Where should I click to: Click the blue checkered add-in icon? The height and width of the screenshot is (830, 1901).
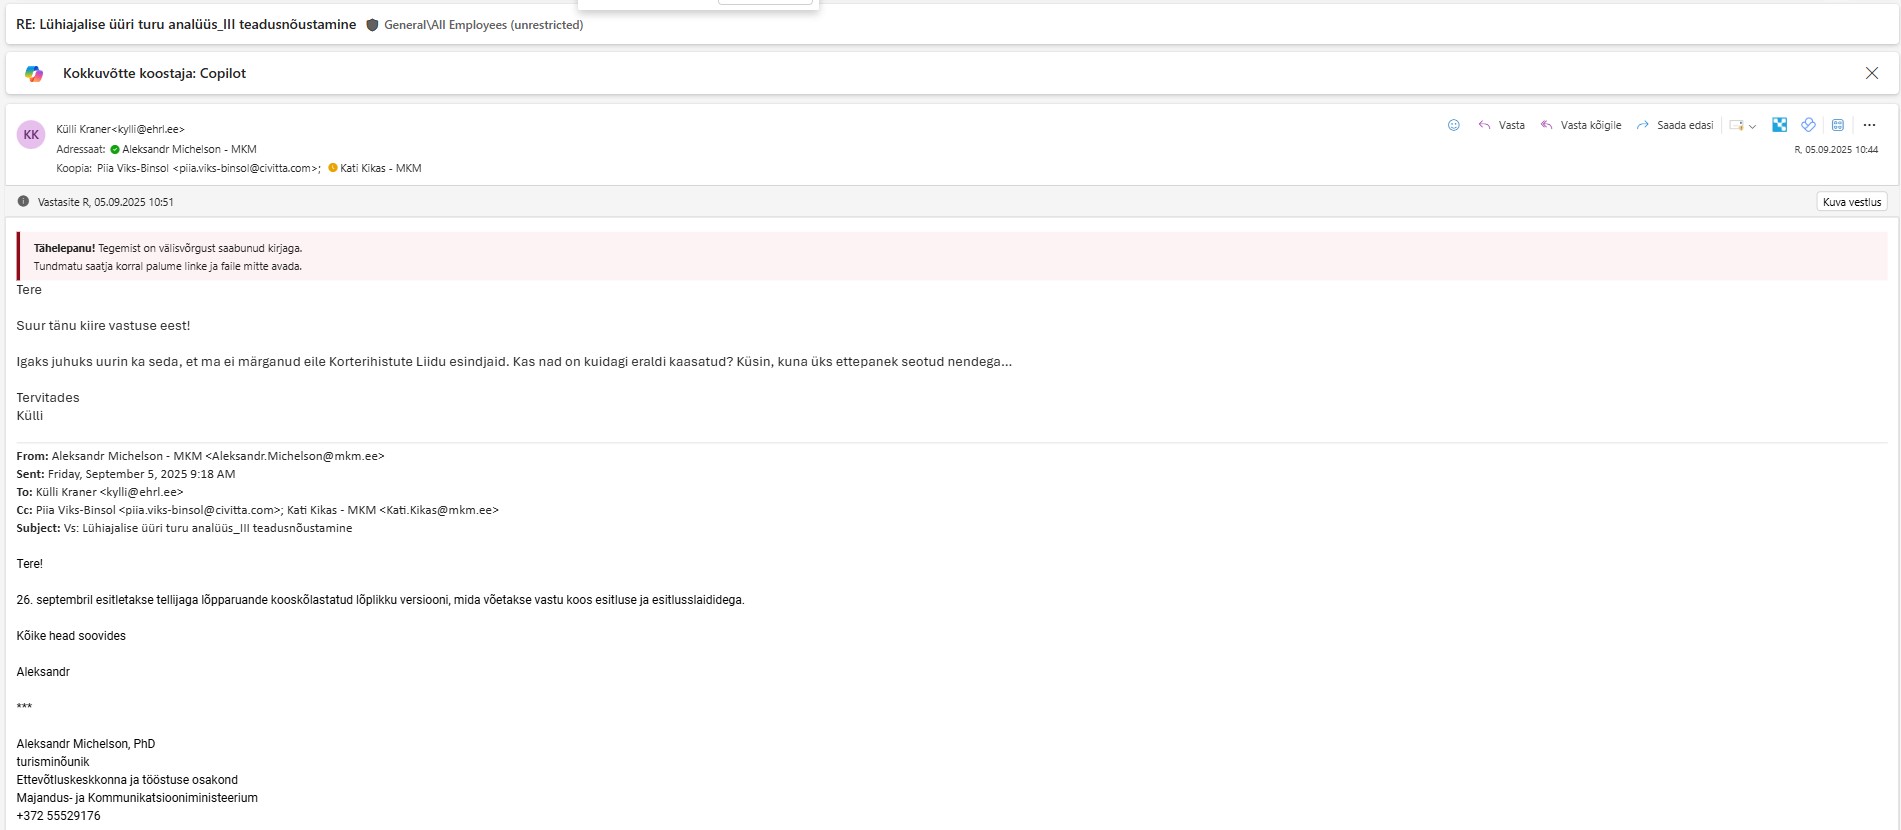pos(1779,125)
